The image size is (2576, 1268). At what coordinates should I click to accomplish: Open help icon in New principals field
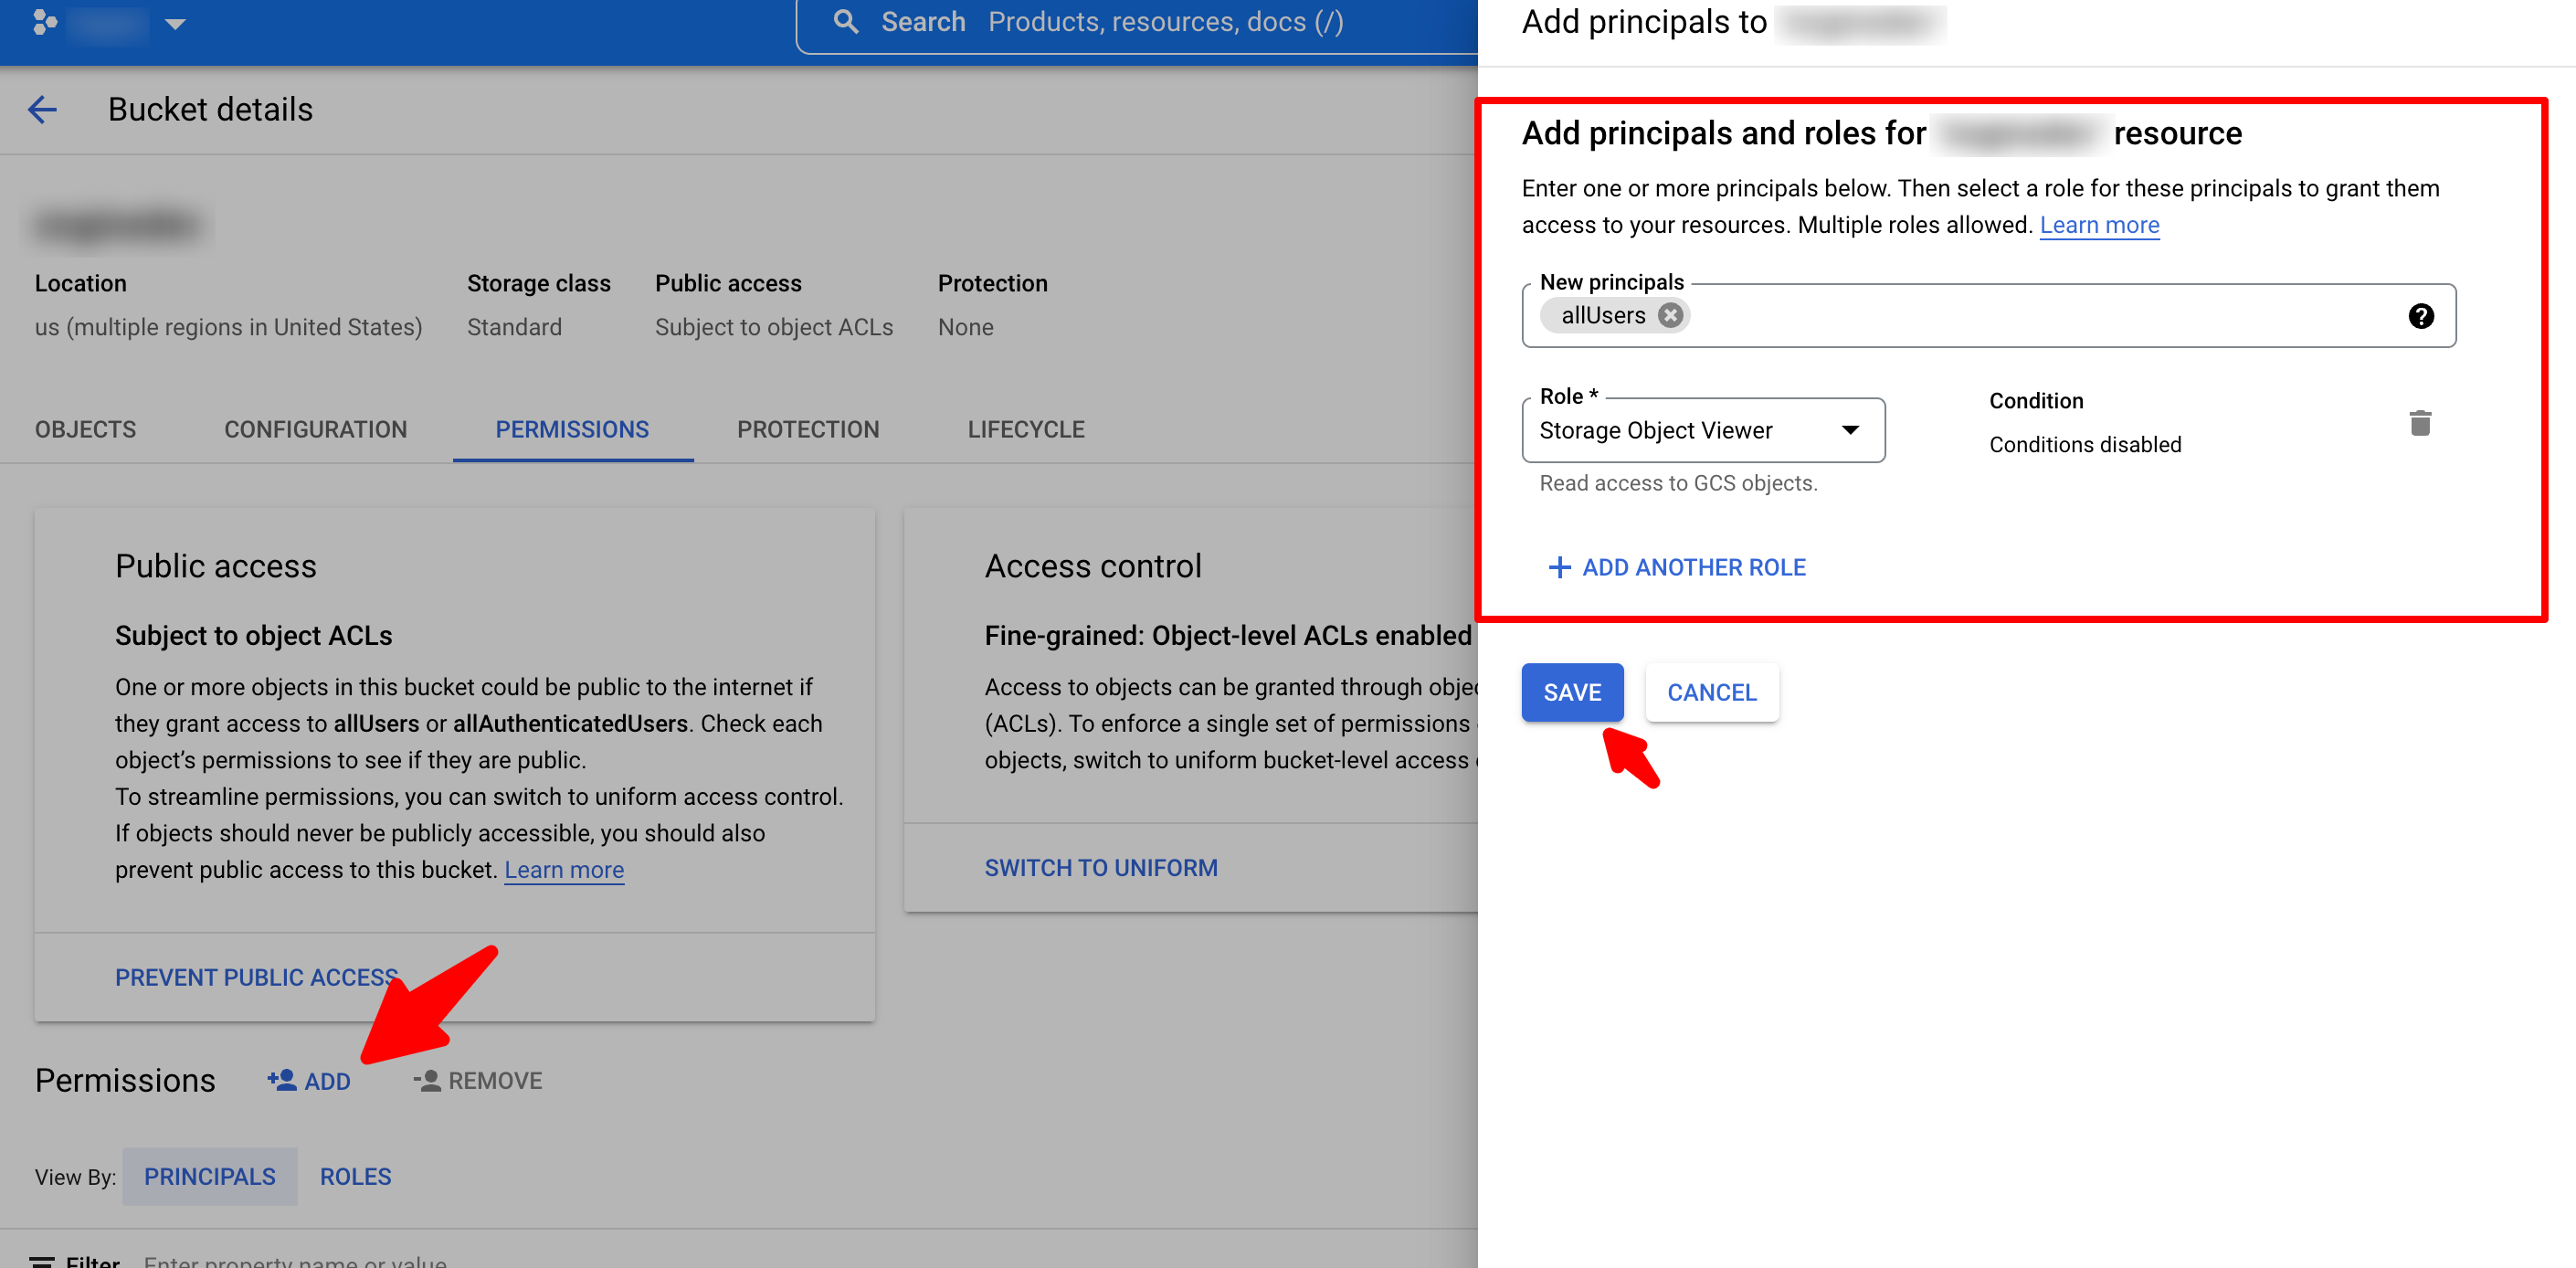(2420, 316)
